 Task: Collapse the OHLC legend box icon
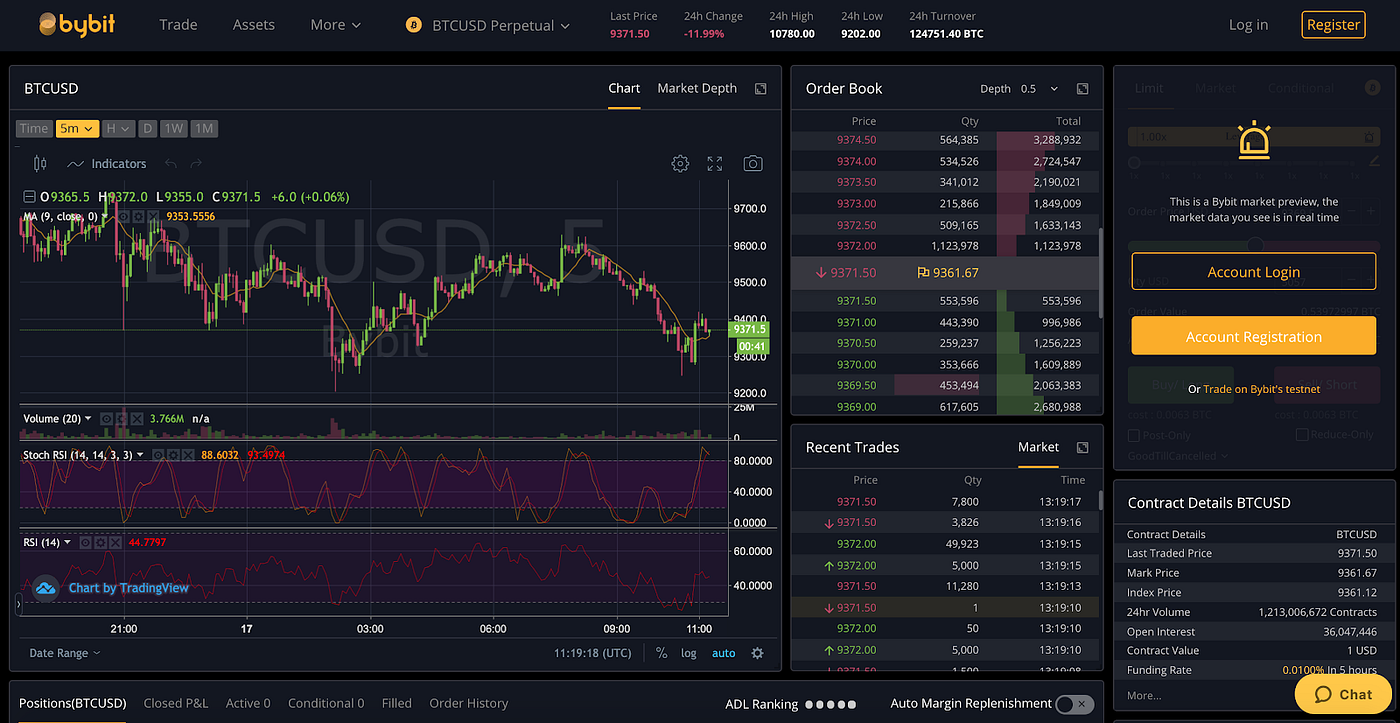[x=30, y=197]
